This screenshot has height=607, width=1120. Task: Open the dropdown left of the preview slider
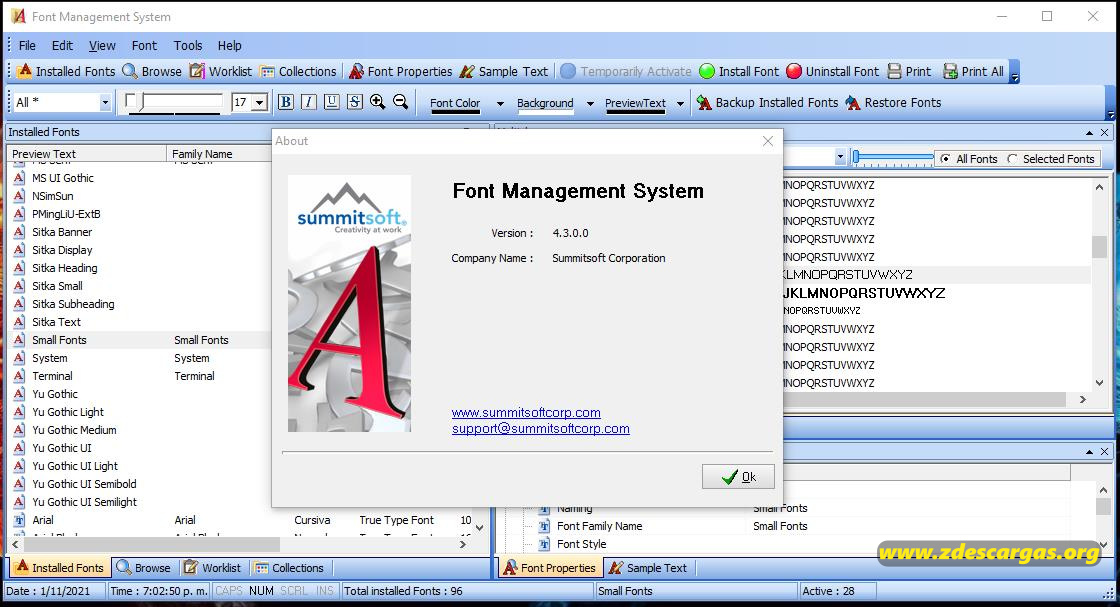[840, 157]
